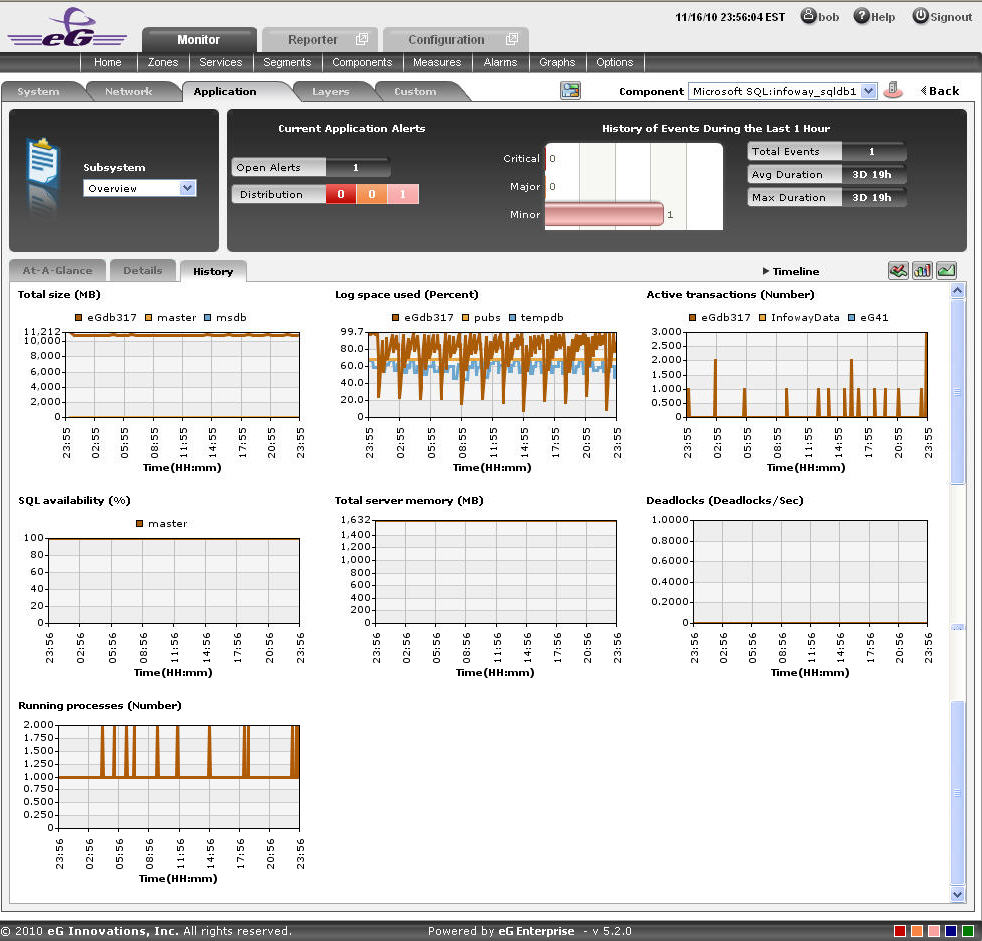
Task: Open the Component Microsoft SQL dropdown
Action: [782, 91]
